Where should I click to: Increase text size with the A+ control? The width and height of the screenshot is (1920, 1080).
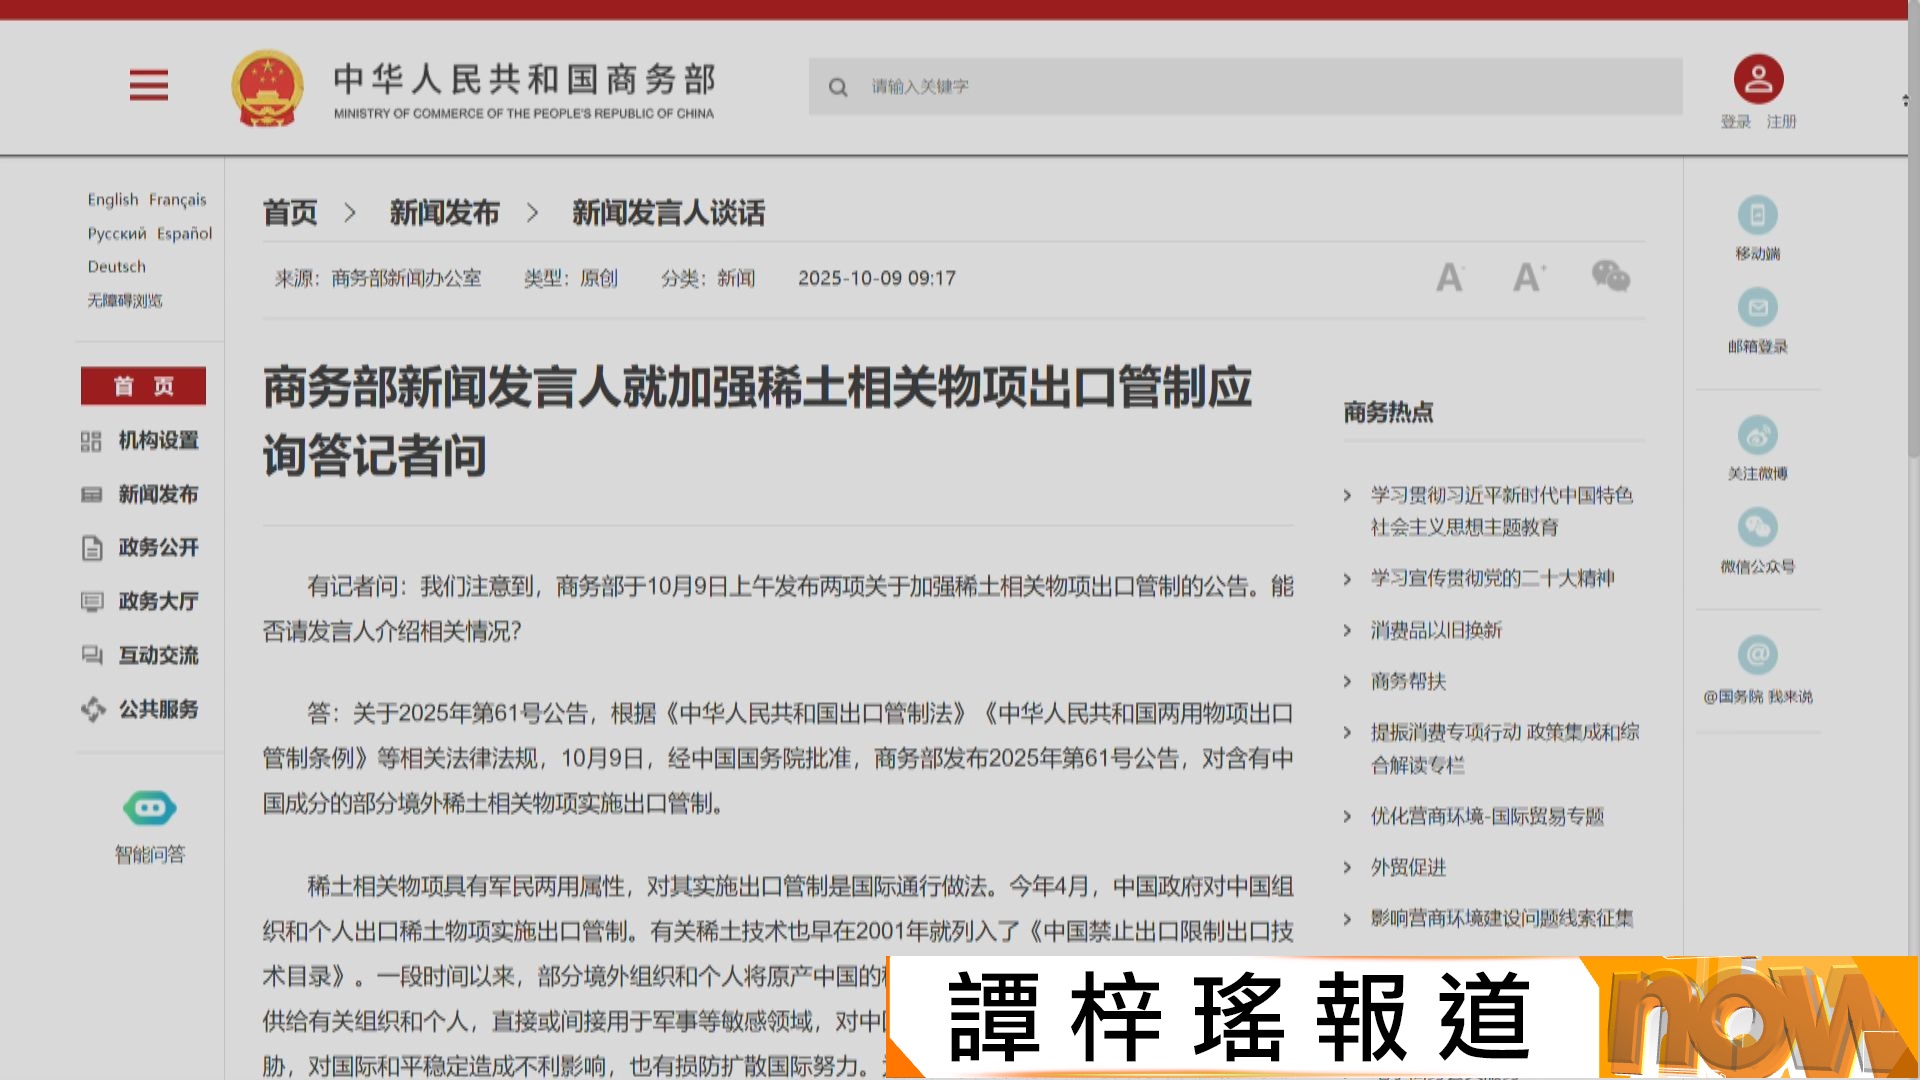pyautogui.click(x=1527, y=278)
